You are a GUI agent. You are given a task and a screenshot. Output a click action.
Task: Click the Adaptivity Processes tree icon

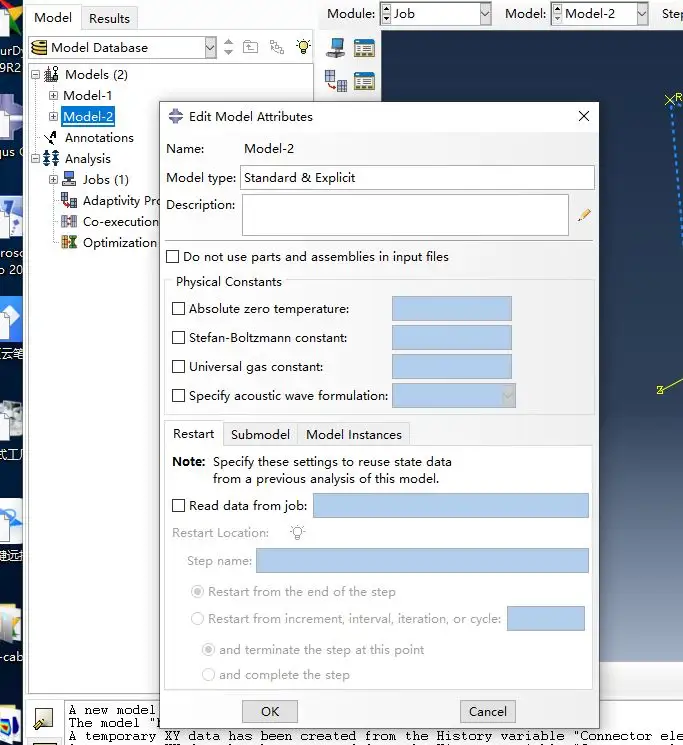point(69,200)
